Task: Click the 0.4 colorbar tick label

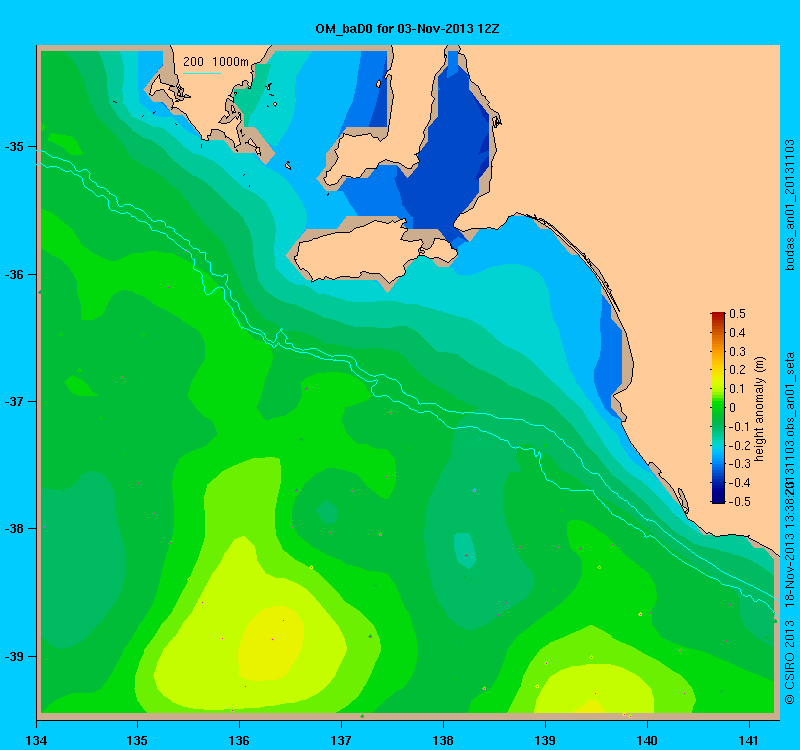Action: [x=737, y=333]
